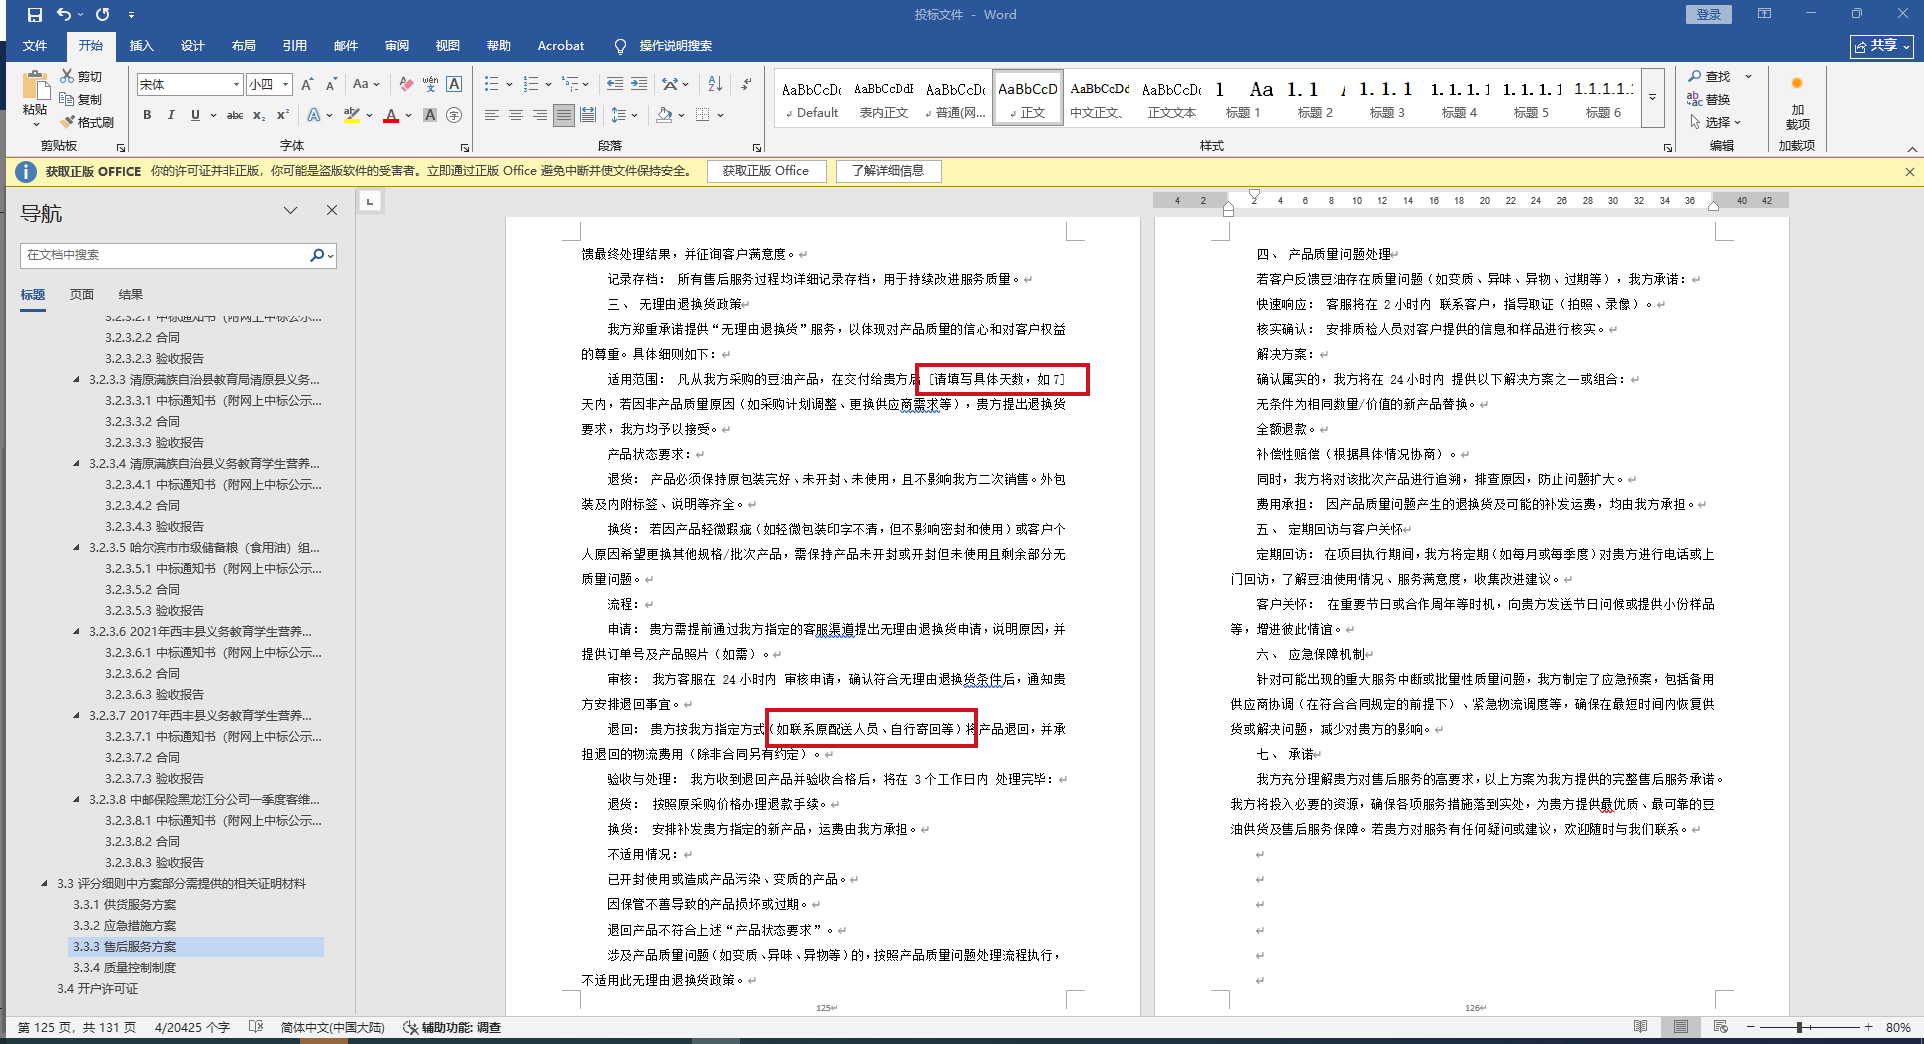Toggle strikethrough on the text
Viewport: 1924px width, 1044px height.
pos(235,115)
